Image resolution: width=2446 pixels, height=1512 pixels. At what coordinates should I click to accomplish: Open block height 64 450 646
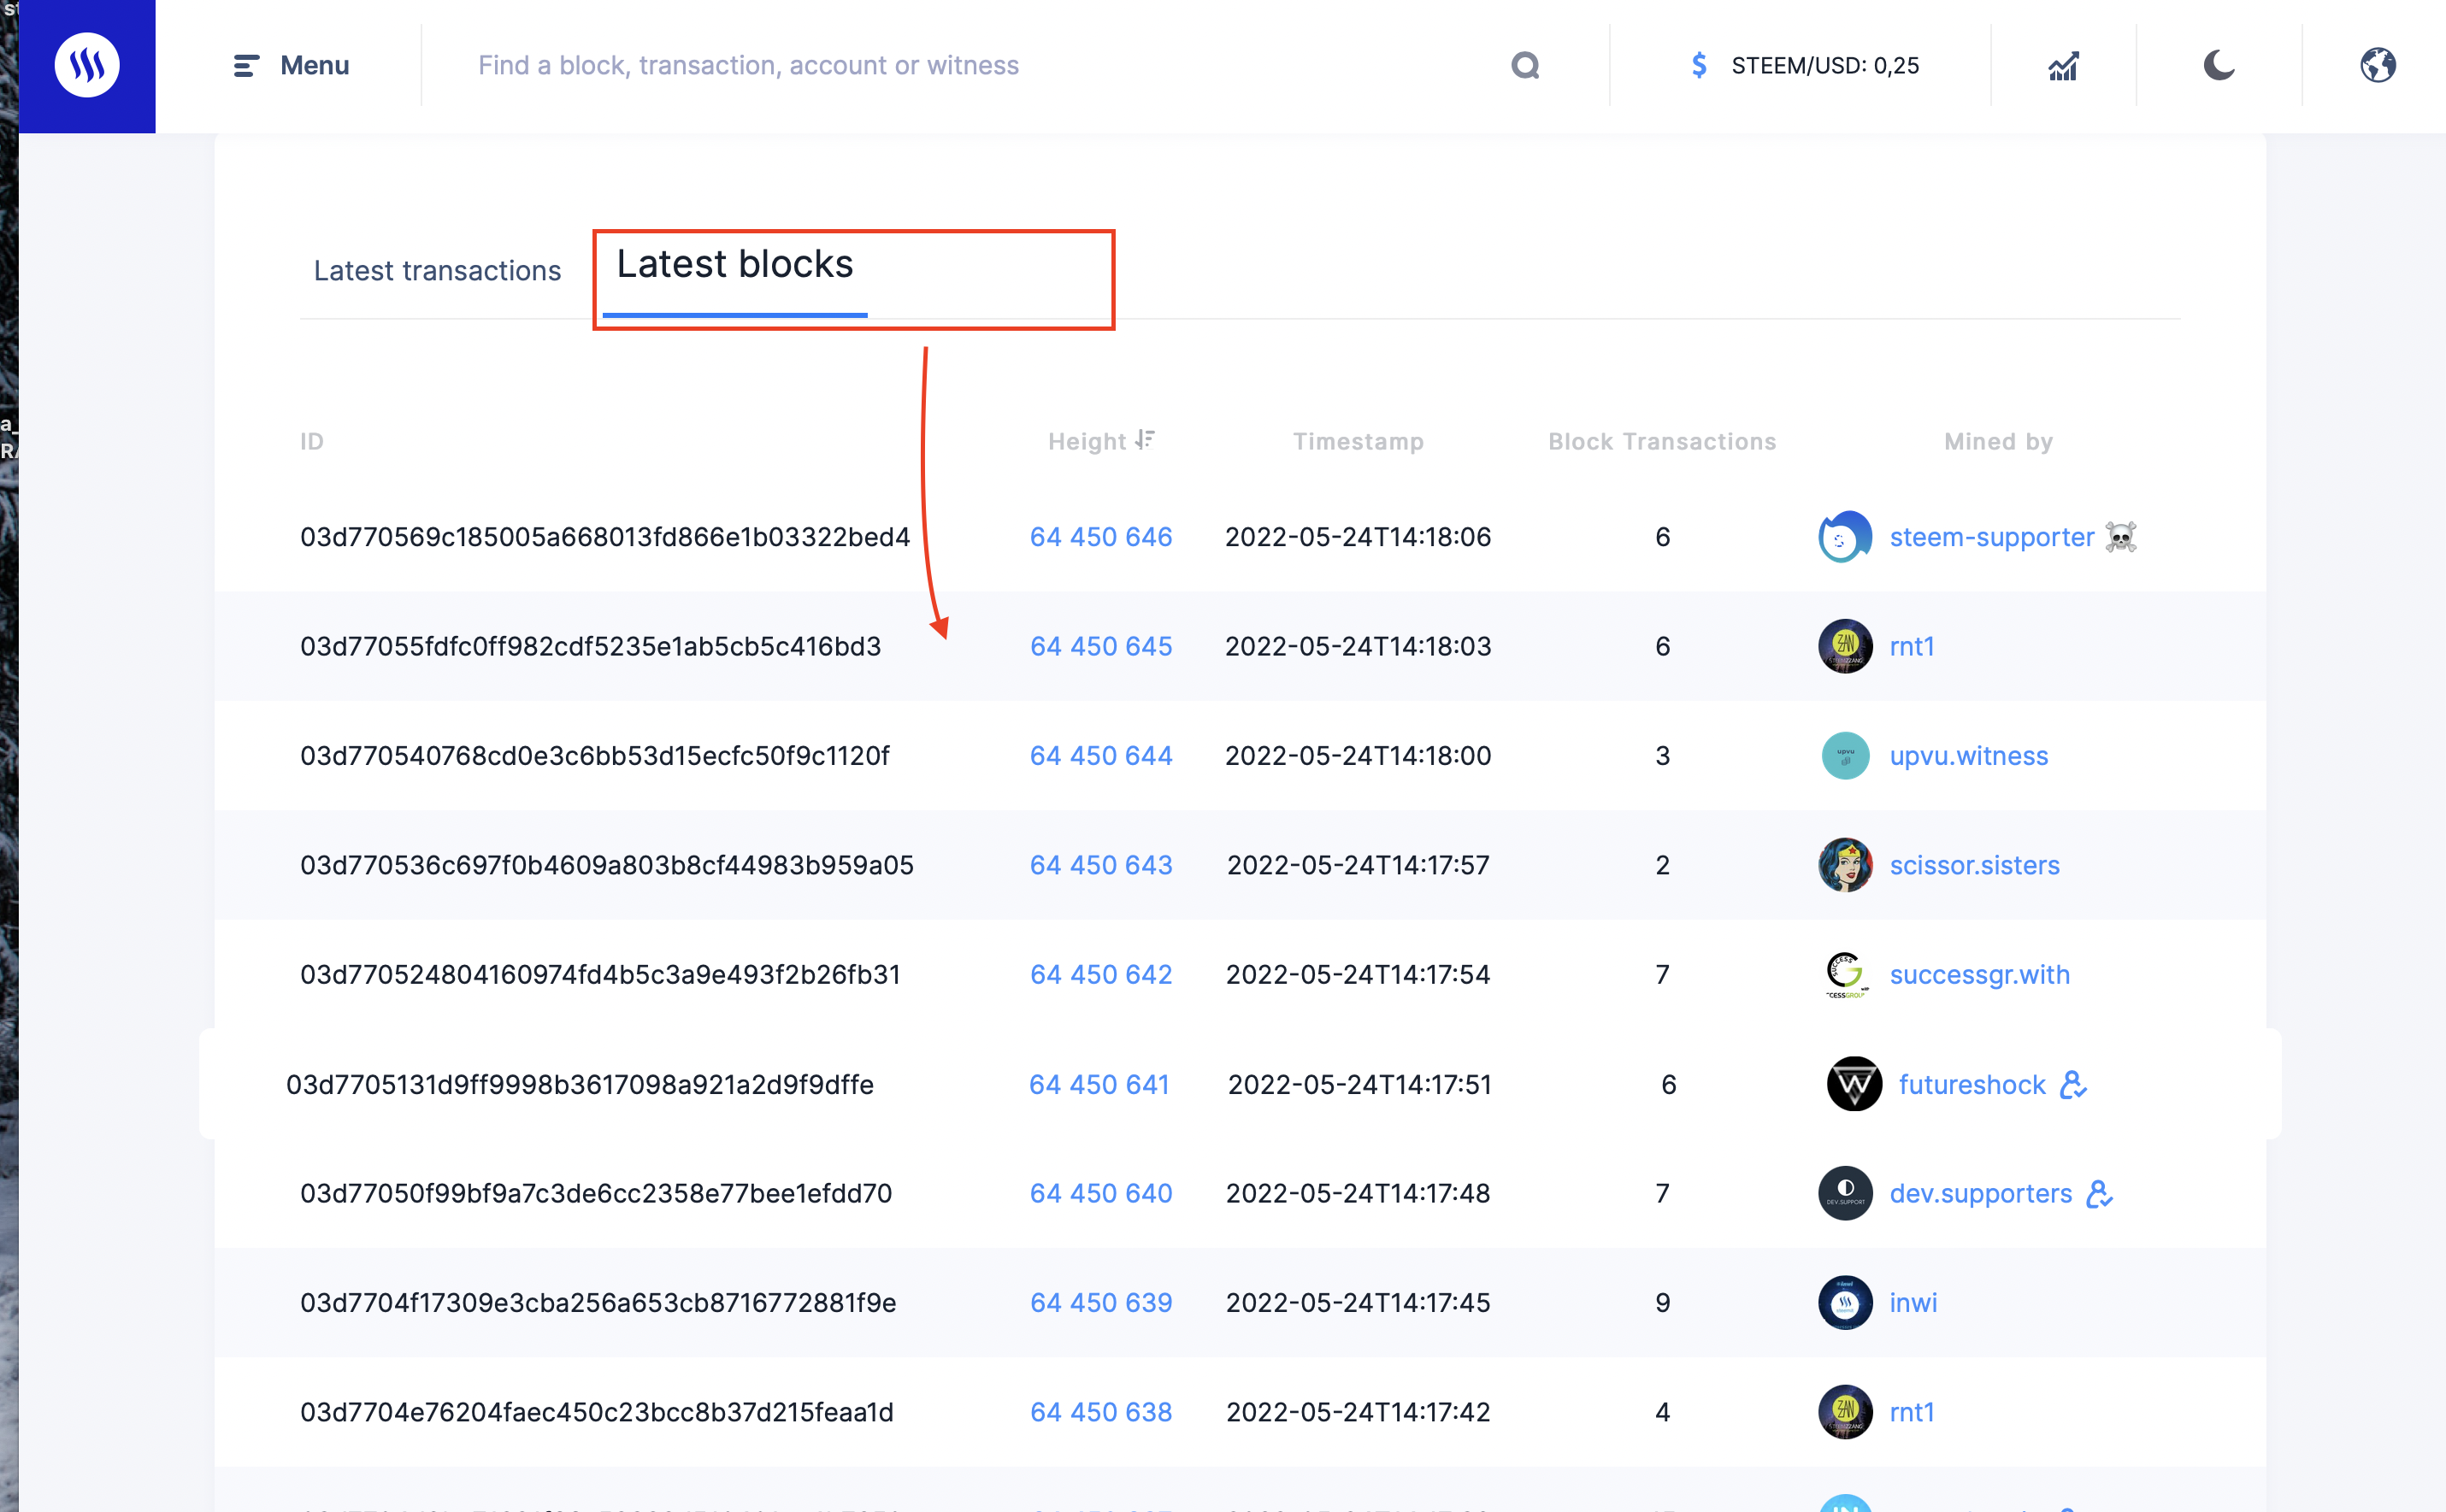pyautogui.click(x=1100, y=537)
